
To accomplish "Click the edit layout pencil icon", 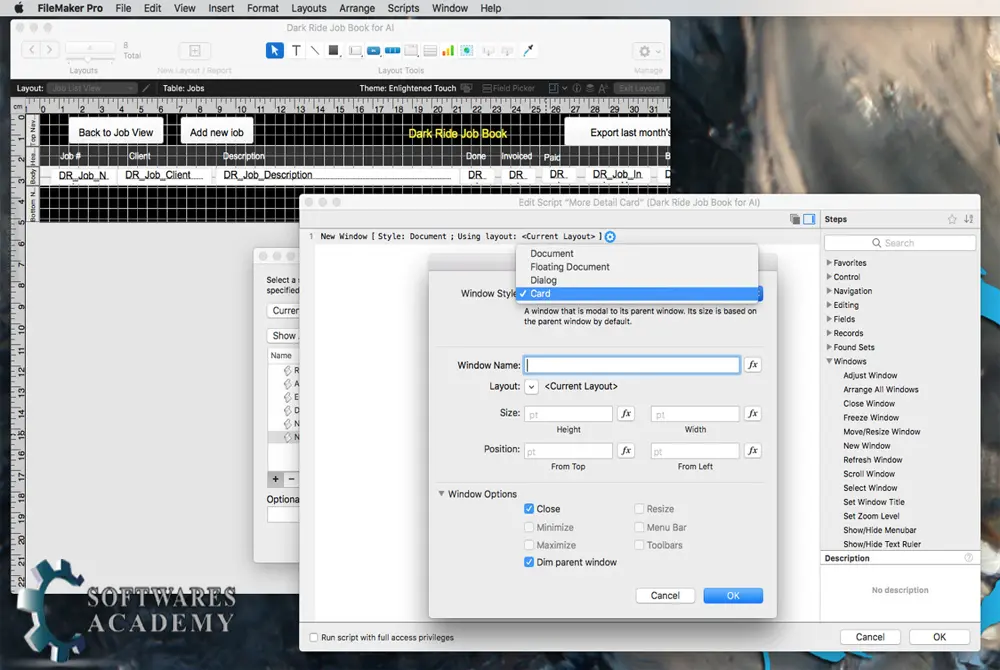I will pyautogui.click(x=146, y=88).
